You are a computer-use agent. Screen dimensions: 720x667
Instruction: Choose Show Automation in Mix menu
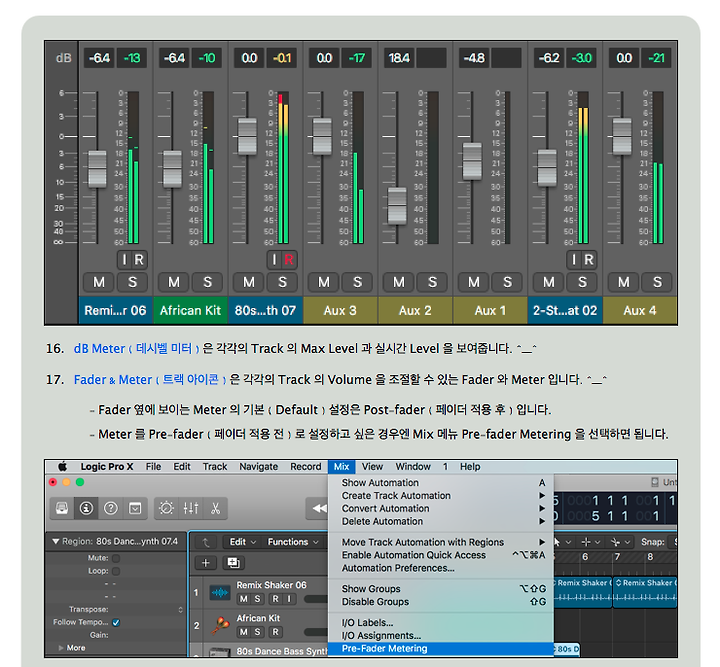point(441,483)
